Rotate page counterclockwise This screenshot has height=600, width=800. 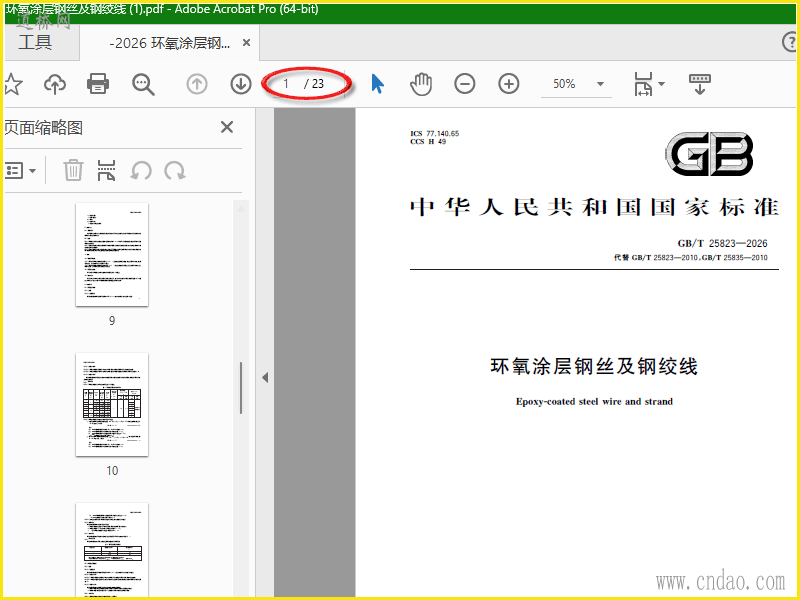click(x=141, y=170)
